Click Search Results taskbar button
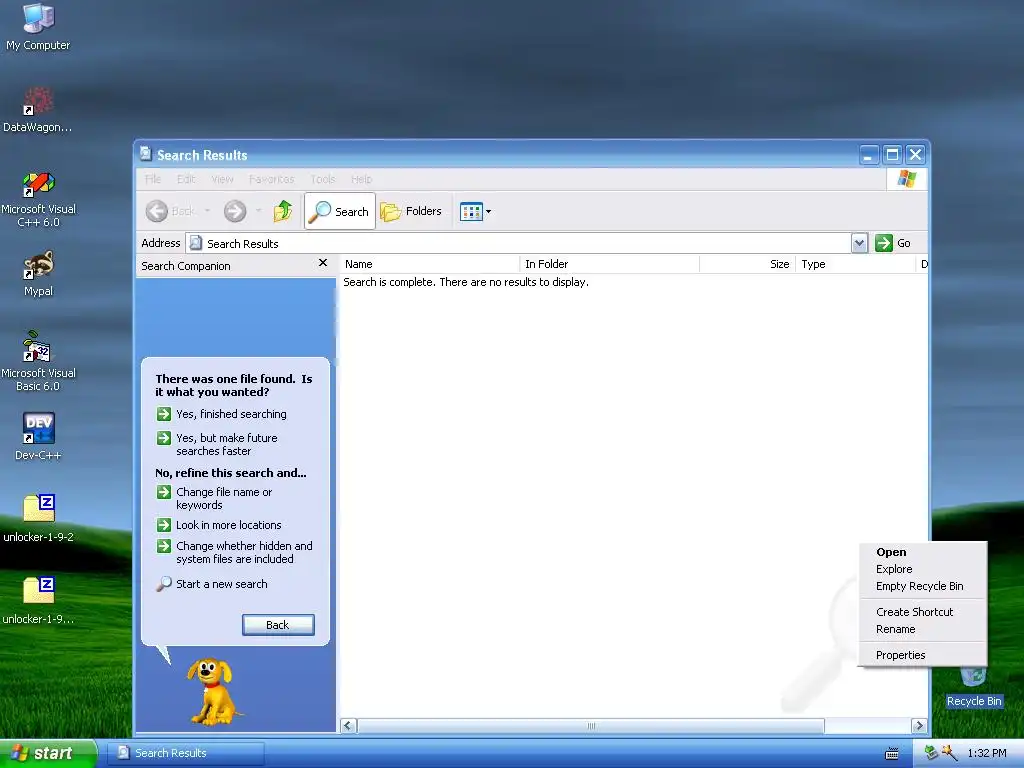Viewport: 1024px width, 768px height. [185, 753]
